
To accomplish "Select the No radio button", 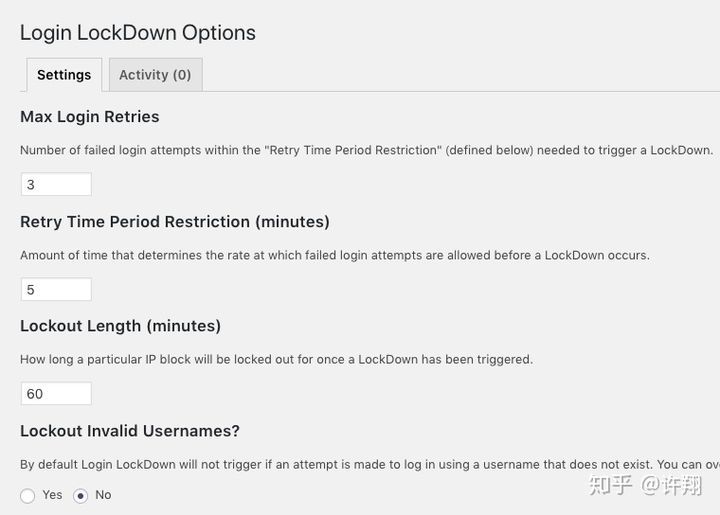I will click(x=81, y=496).
